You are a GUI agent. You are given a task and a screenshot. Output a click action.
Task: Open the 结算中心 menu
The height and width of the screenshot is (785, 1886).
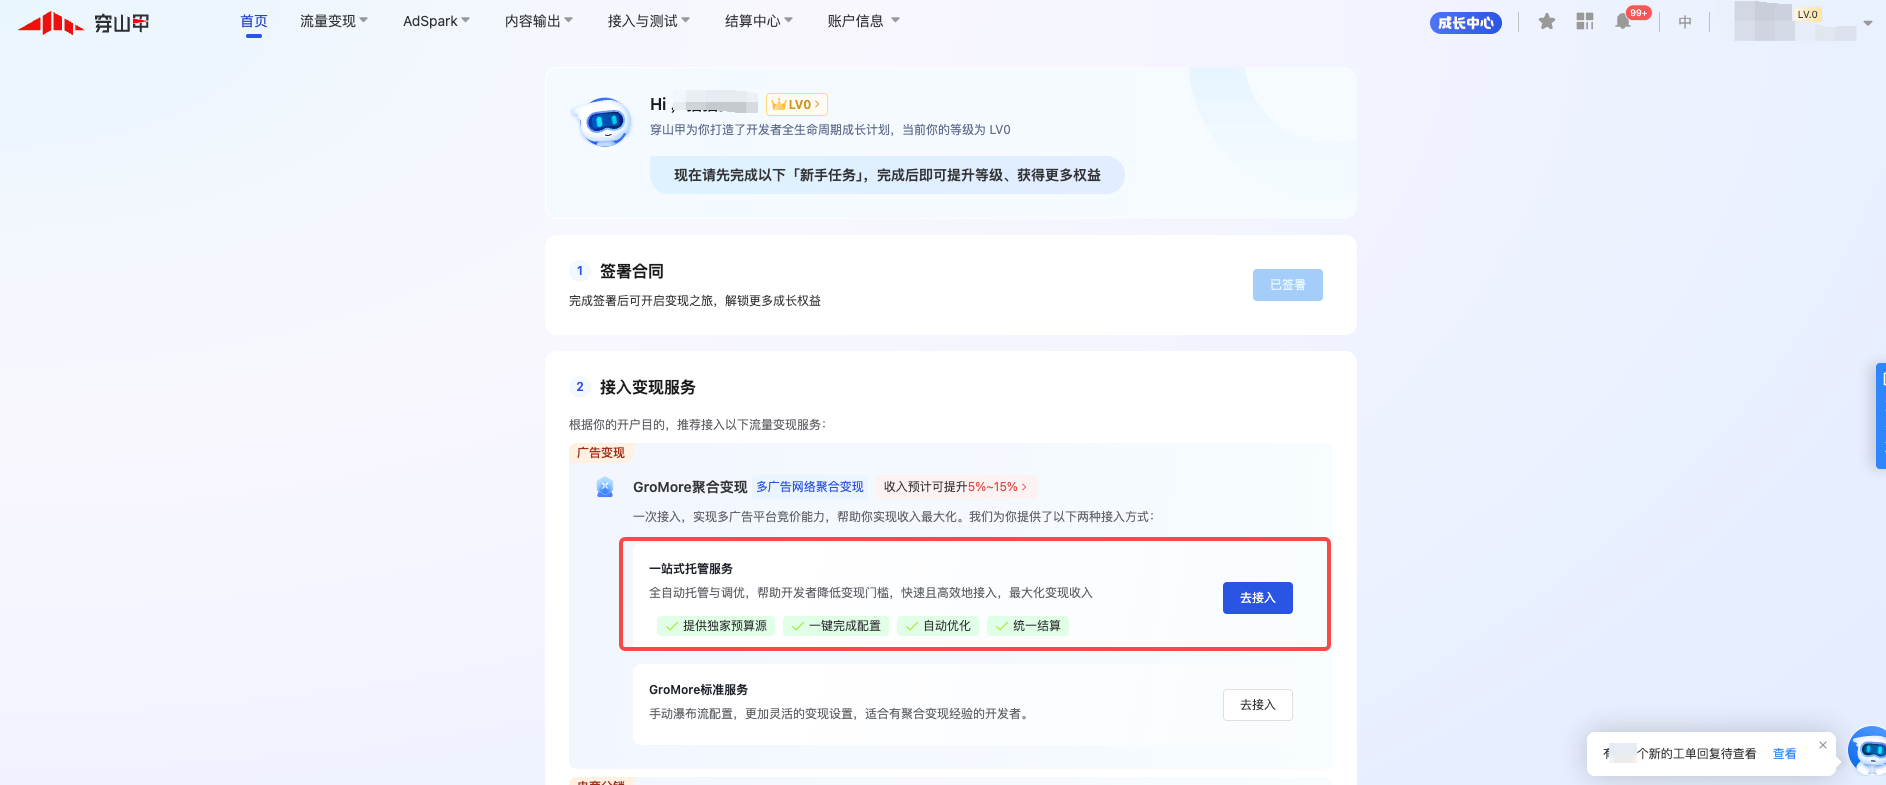(x=758, y=21)
